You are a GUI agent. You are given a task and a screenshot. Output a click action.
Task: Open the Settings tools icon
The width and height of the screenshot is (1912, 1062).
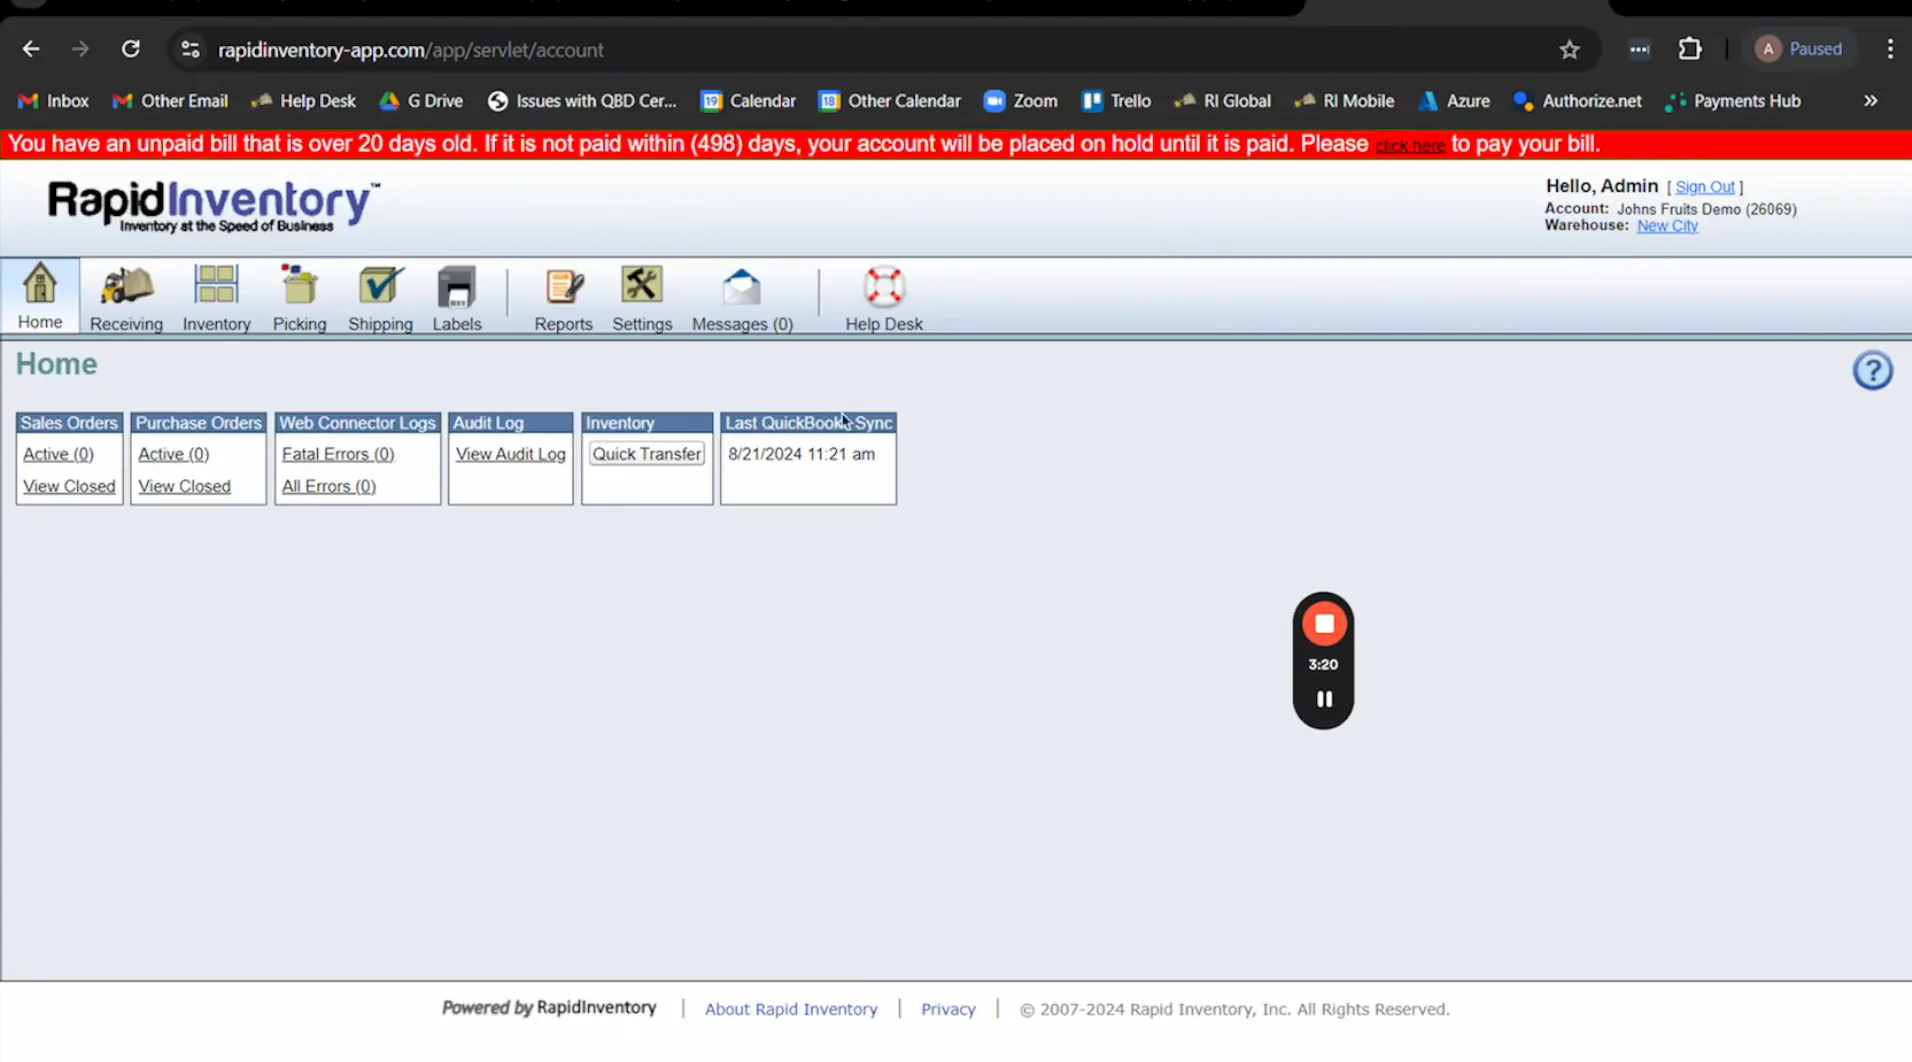point(642,298)
